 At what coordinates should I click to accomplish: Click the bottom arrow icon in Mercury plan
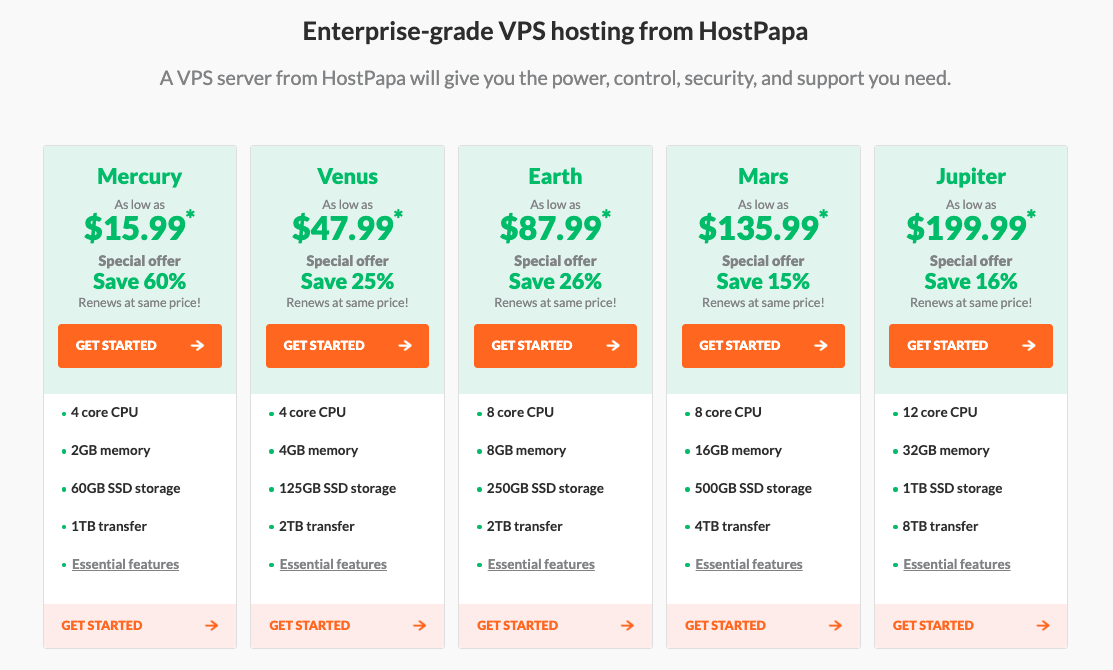click(211, 626)
